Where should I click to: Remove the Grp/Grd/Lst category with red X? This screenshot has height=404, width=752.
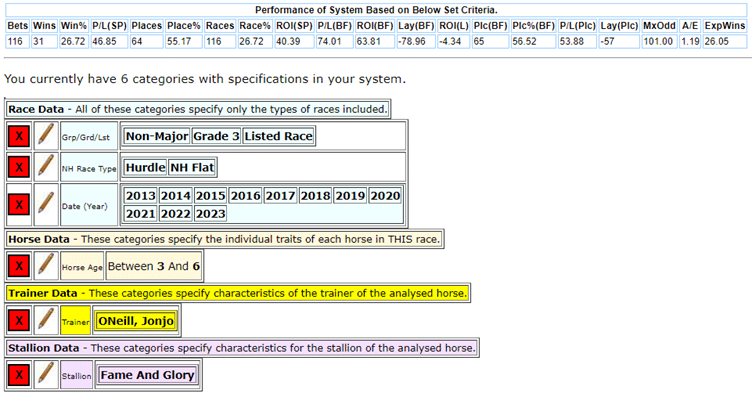coord(19,136)
